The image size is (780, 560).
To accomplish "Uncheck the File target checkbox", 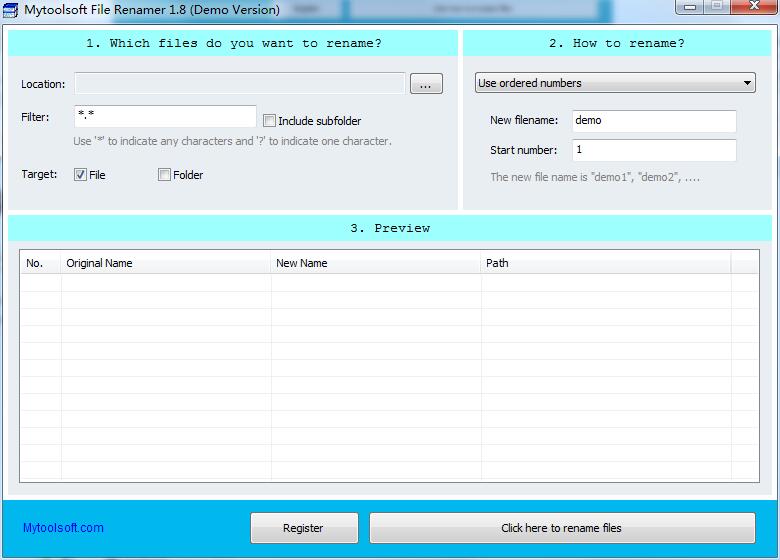I will pos(80,175).
